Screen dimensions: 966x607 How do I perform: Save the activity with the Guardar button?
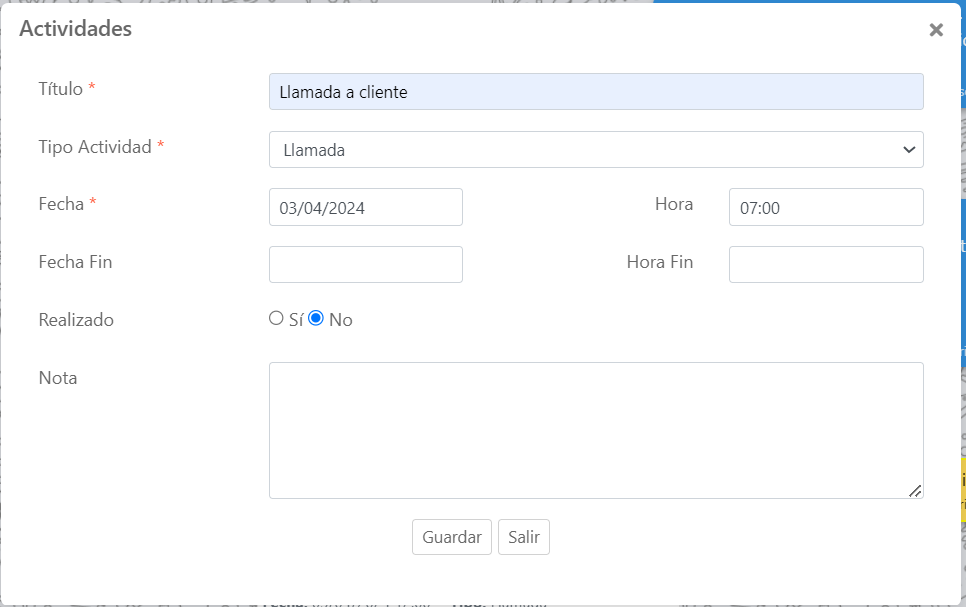click(x=452, y=537)
